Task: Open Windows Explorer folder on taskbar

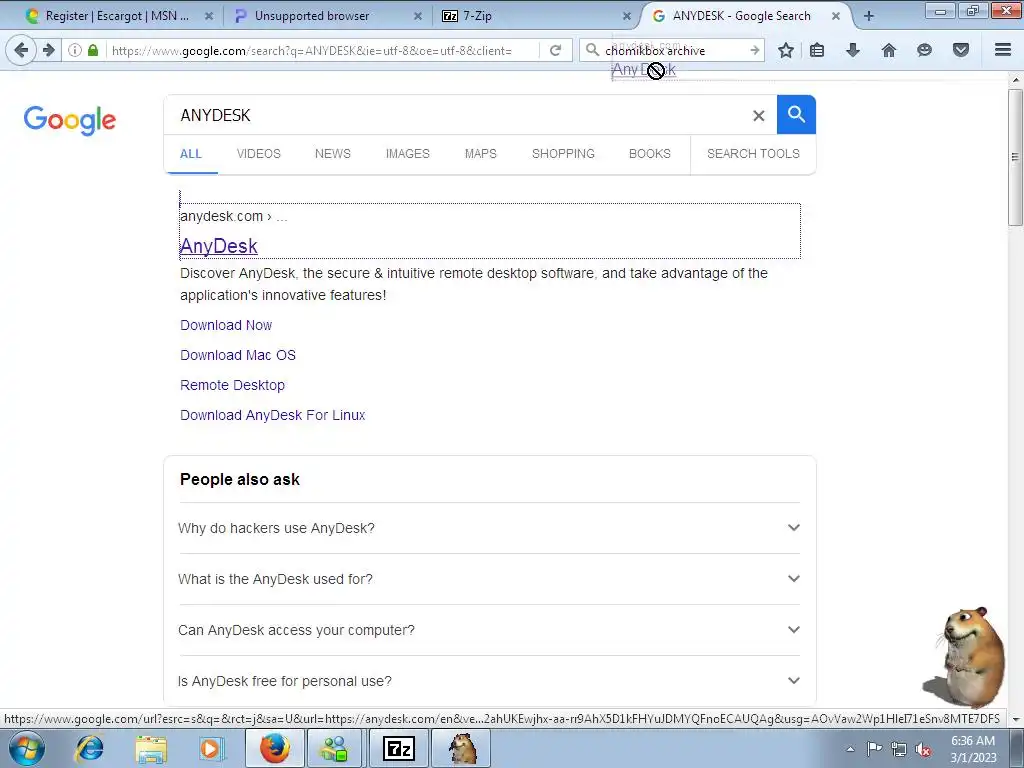Action: [151, 749]
